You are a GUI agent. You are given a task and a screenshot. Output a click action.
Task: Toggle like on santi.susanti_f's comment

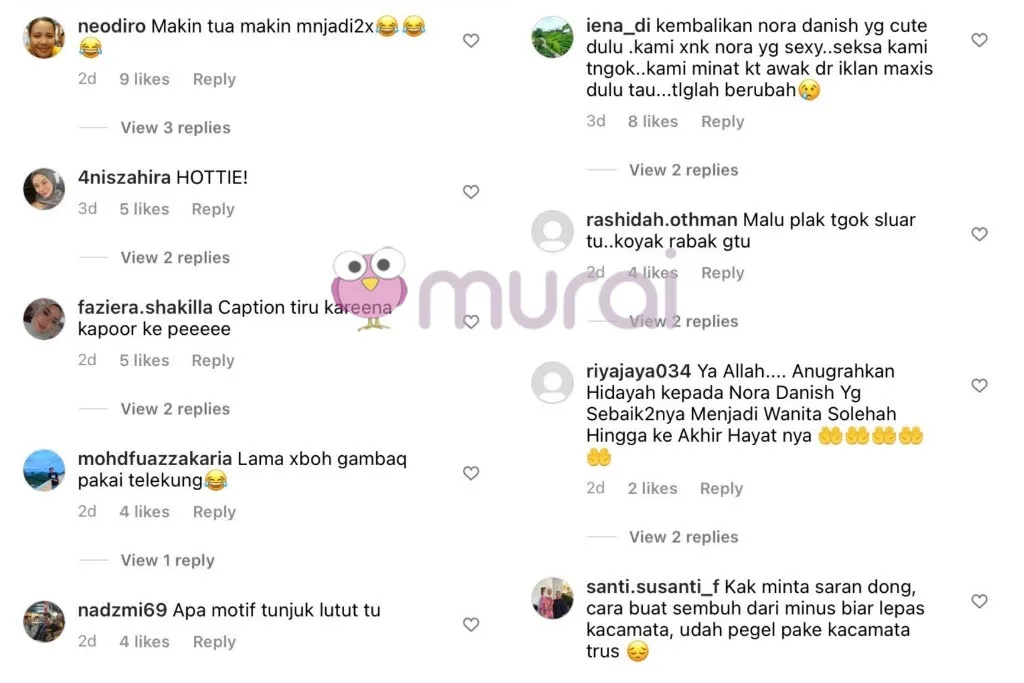[980, 601]
